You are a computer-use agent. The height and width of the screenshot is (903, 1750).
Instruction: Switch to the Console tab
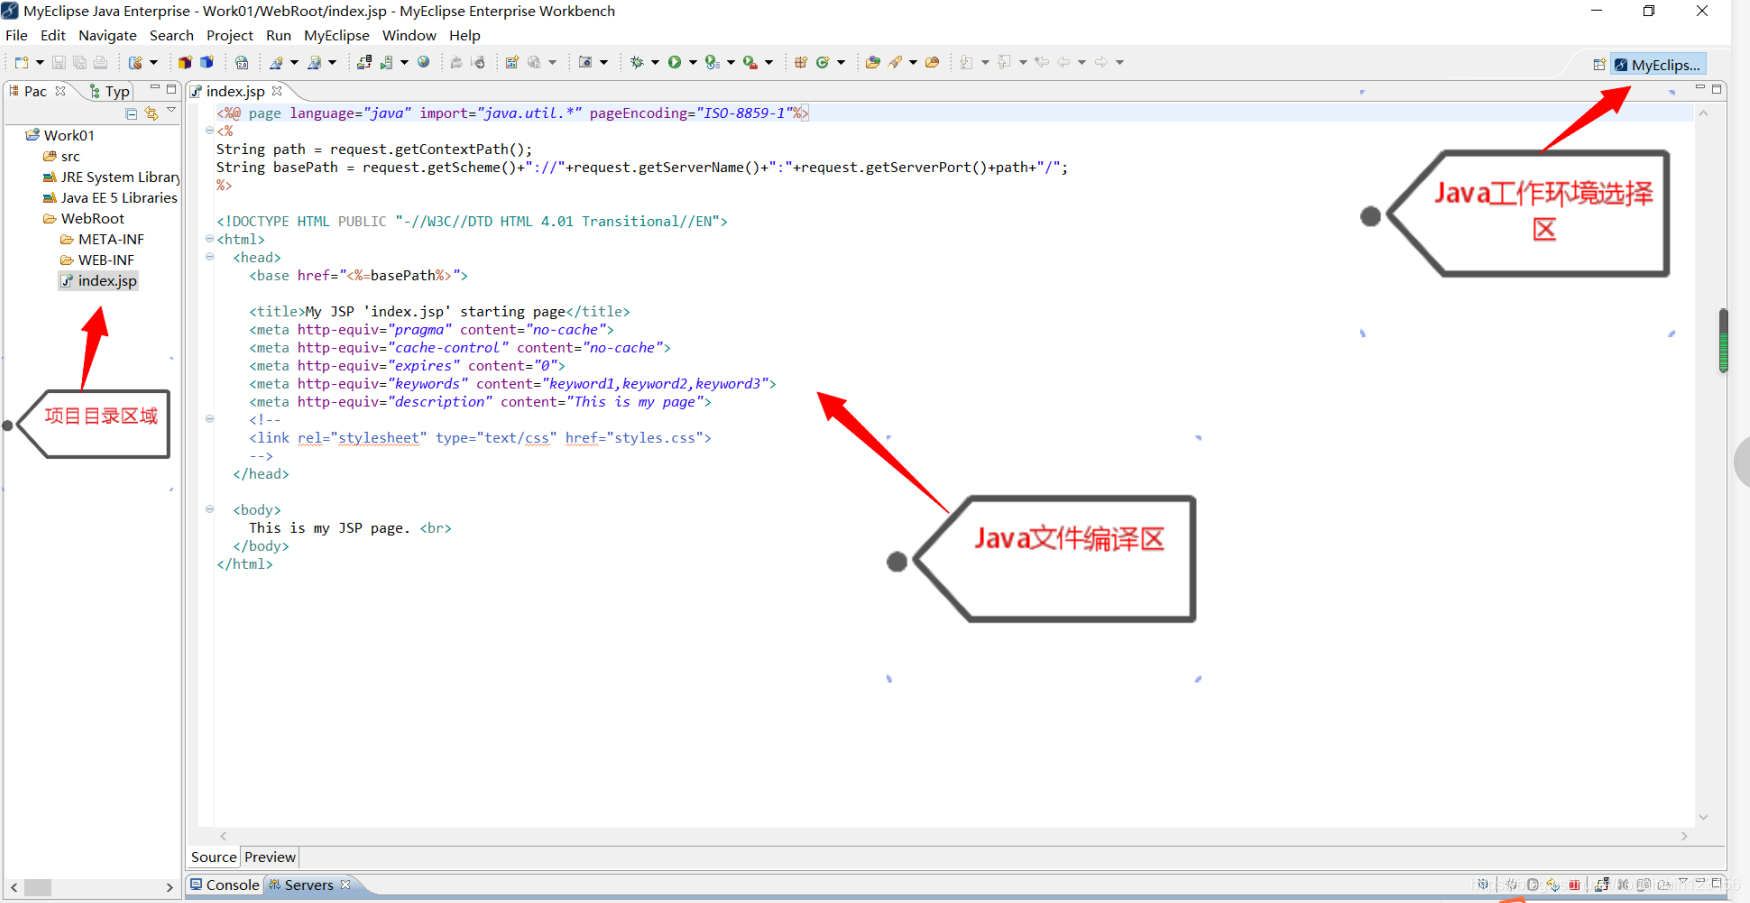click(x=225, y=885)
